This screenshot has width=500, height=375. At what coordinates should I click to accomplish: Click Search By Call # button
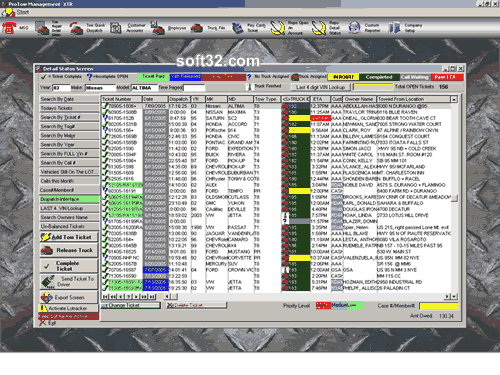(69, 163)
